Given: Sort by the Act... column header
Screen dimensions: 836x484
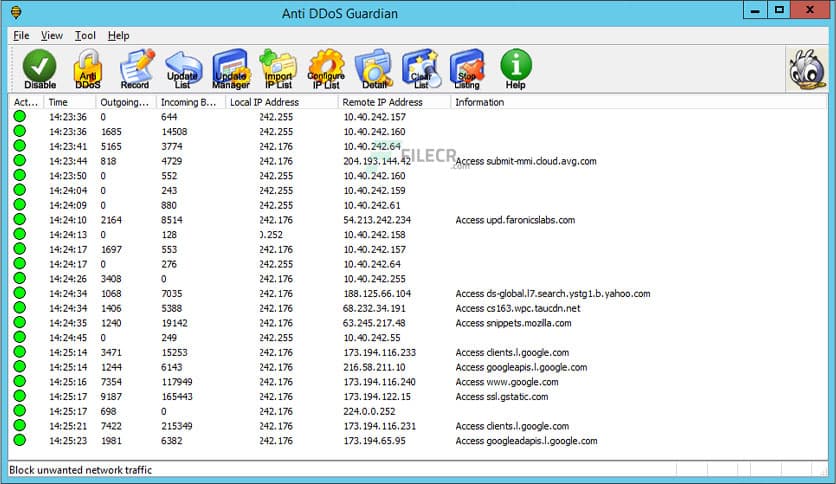Looking at the screenshot, I should 26,102.
